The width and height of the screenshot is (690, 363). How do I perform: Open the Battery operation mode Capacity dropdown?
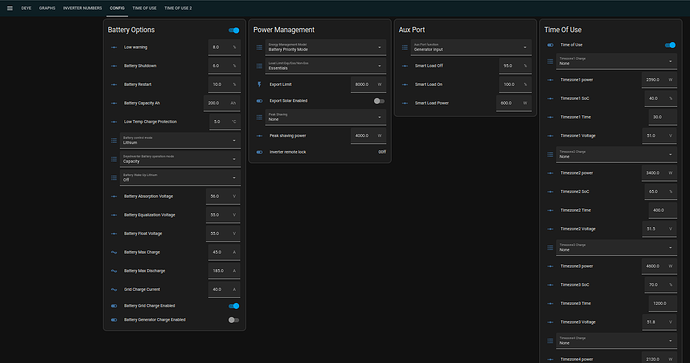[180, 159]
